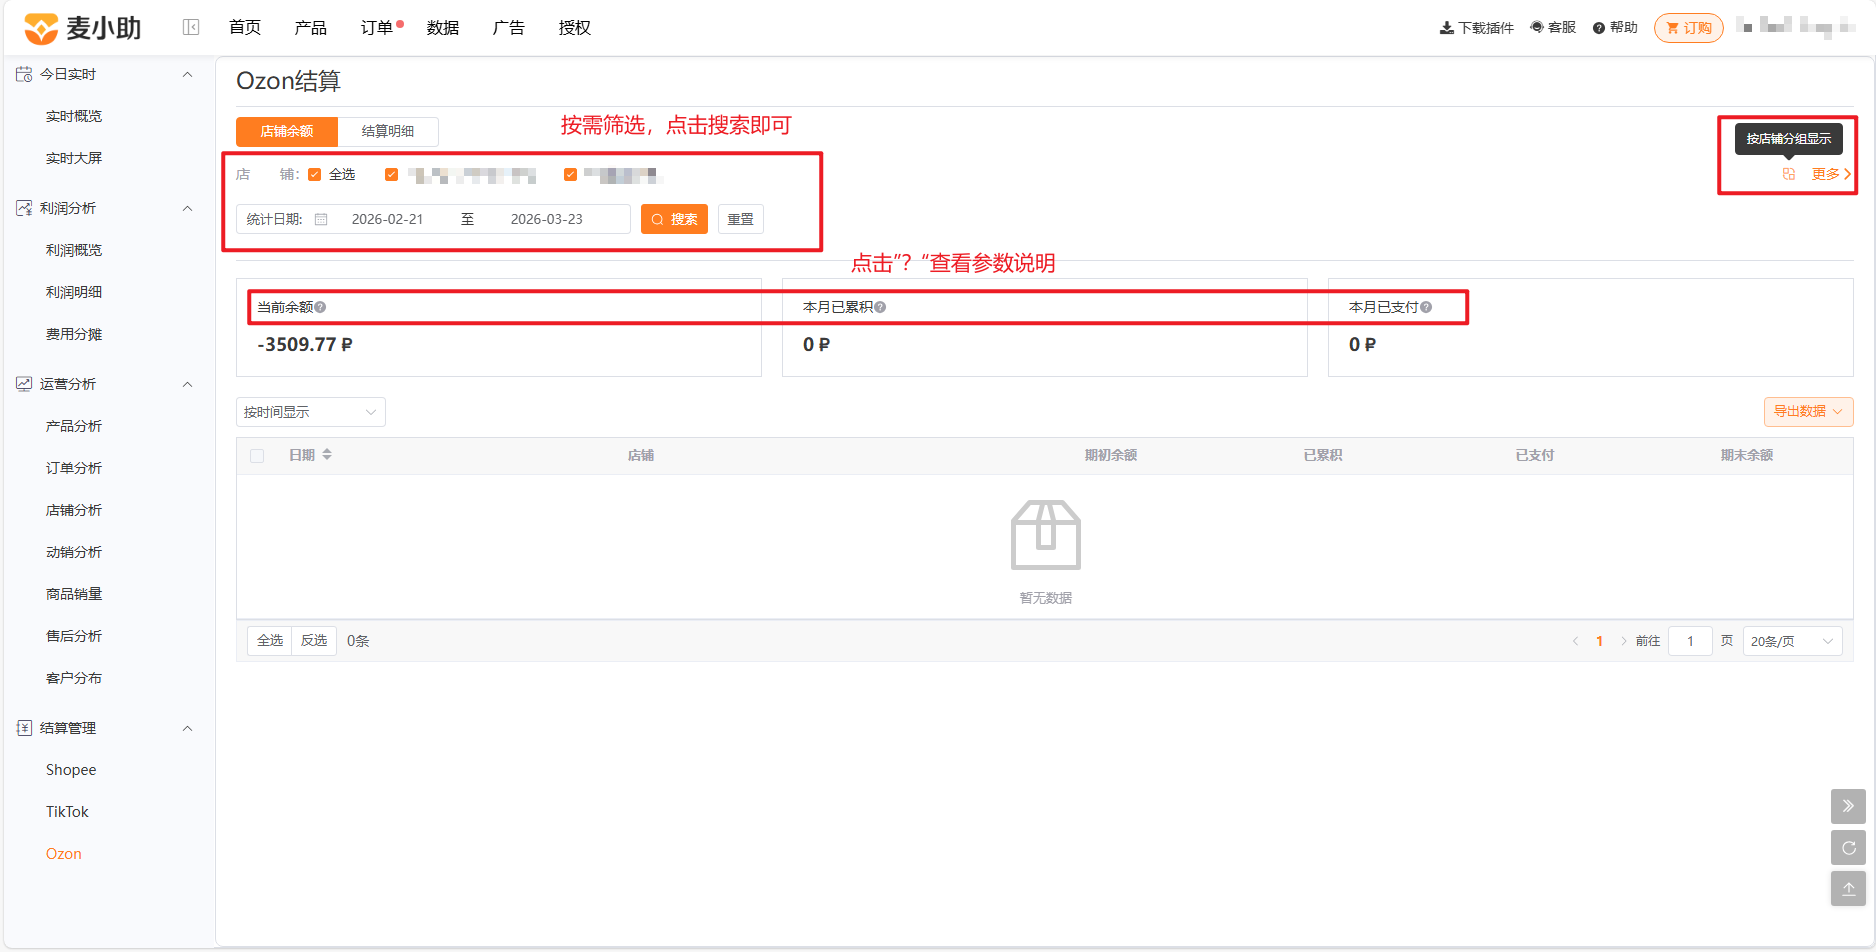Click the 麦小助 logo
Image resolution: width=1876 pixels, height=952 pixels.
[82, 28]
